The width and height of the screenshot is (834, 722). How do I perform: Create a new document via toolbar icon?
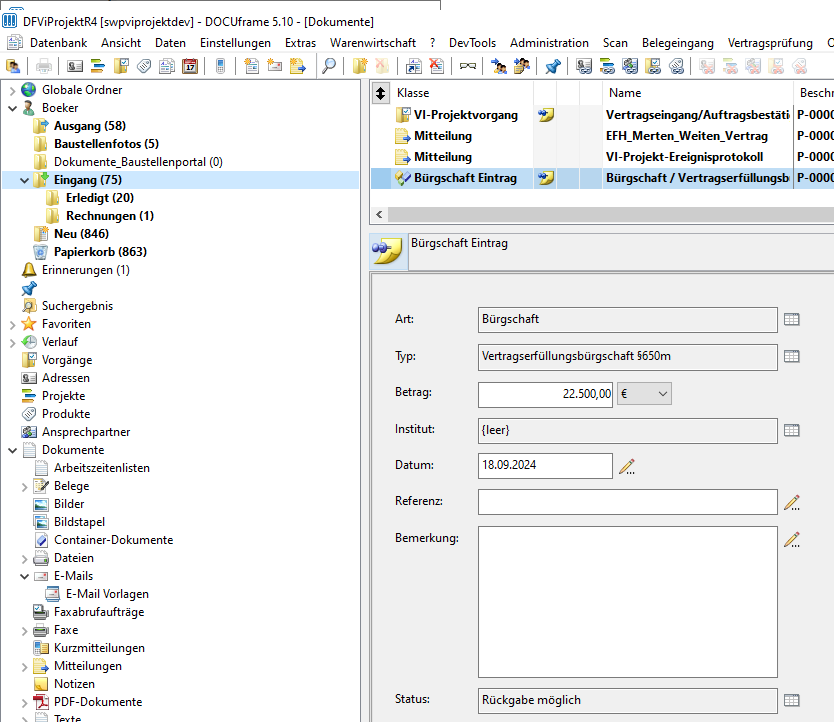252,67
